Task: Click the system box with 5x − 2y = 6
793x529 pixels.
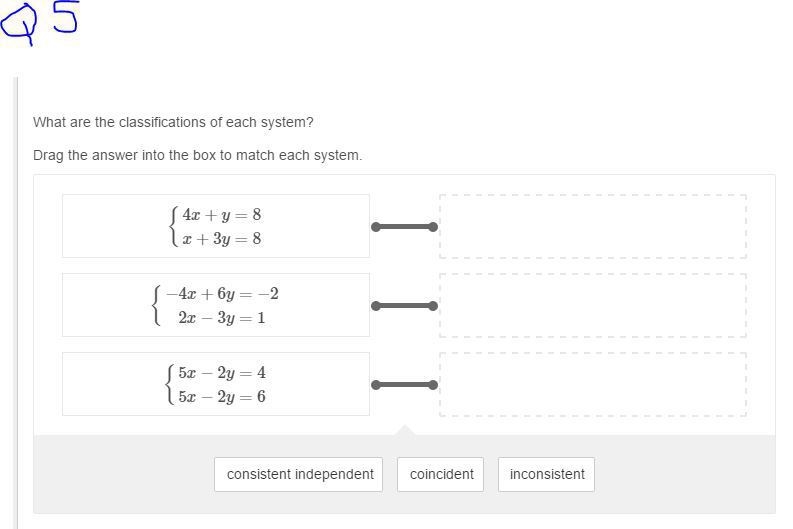Action: click(x=216, y=384)
